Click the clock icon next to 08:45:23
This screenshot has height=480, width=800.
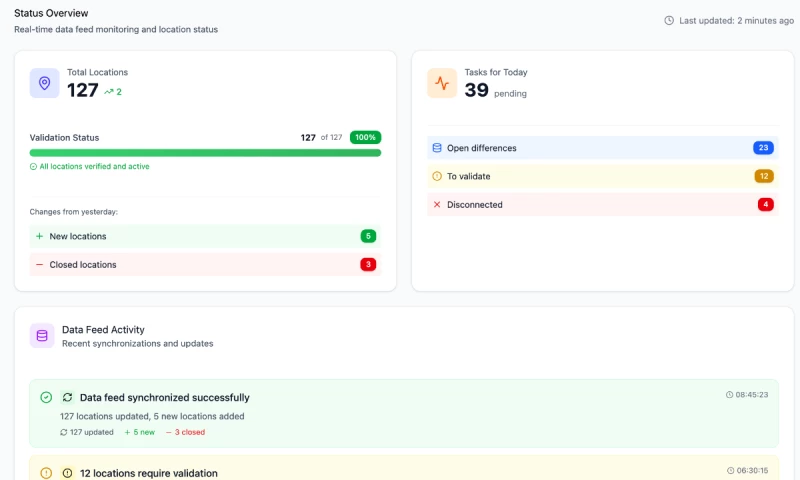coord(729,395)
